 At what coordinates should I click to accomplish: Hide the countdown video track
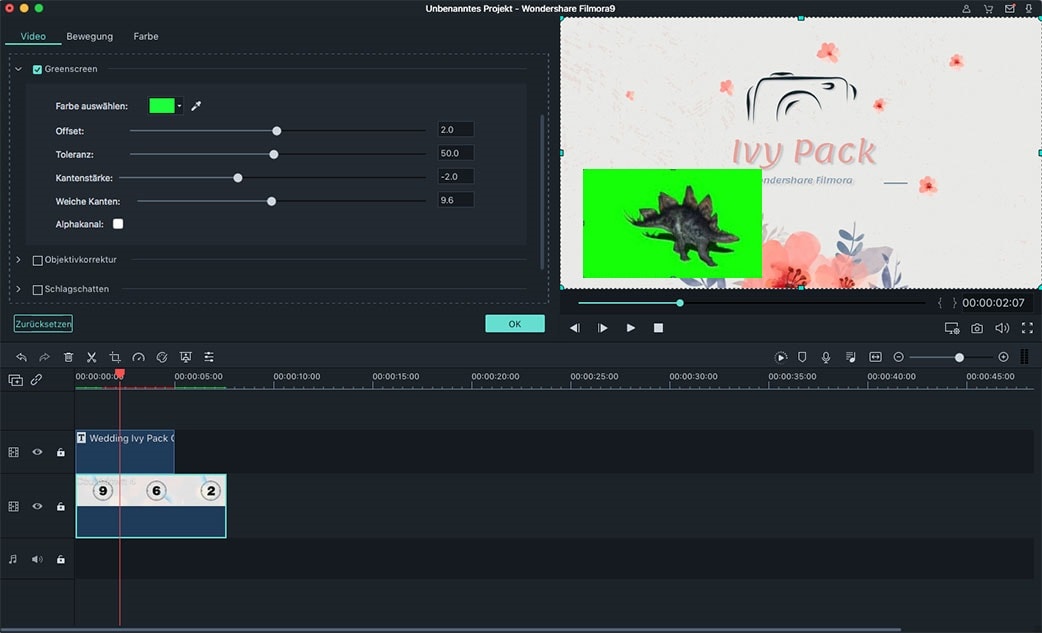(37, 506)
